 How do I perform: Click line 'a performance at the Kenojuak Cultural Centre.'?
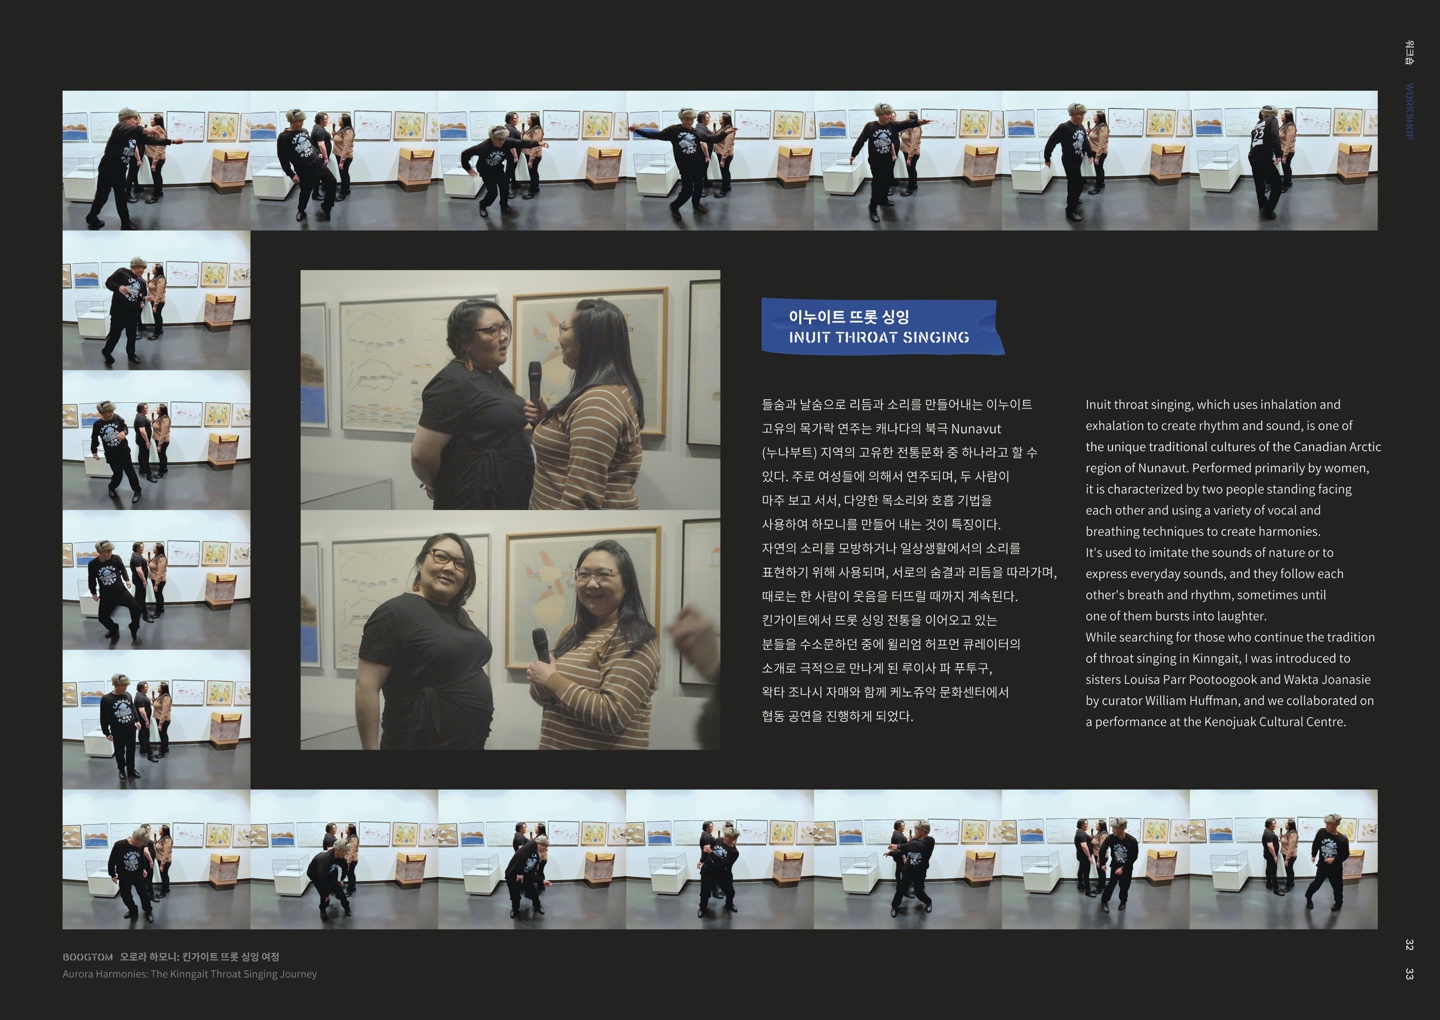tap(1215, 722)
